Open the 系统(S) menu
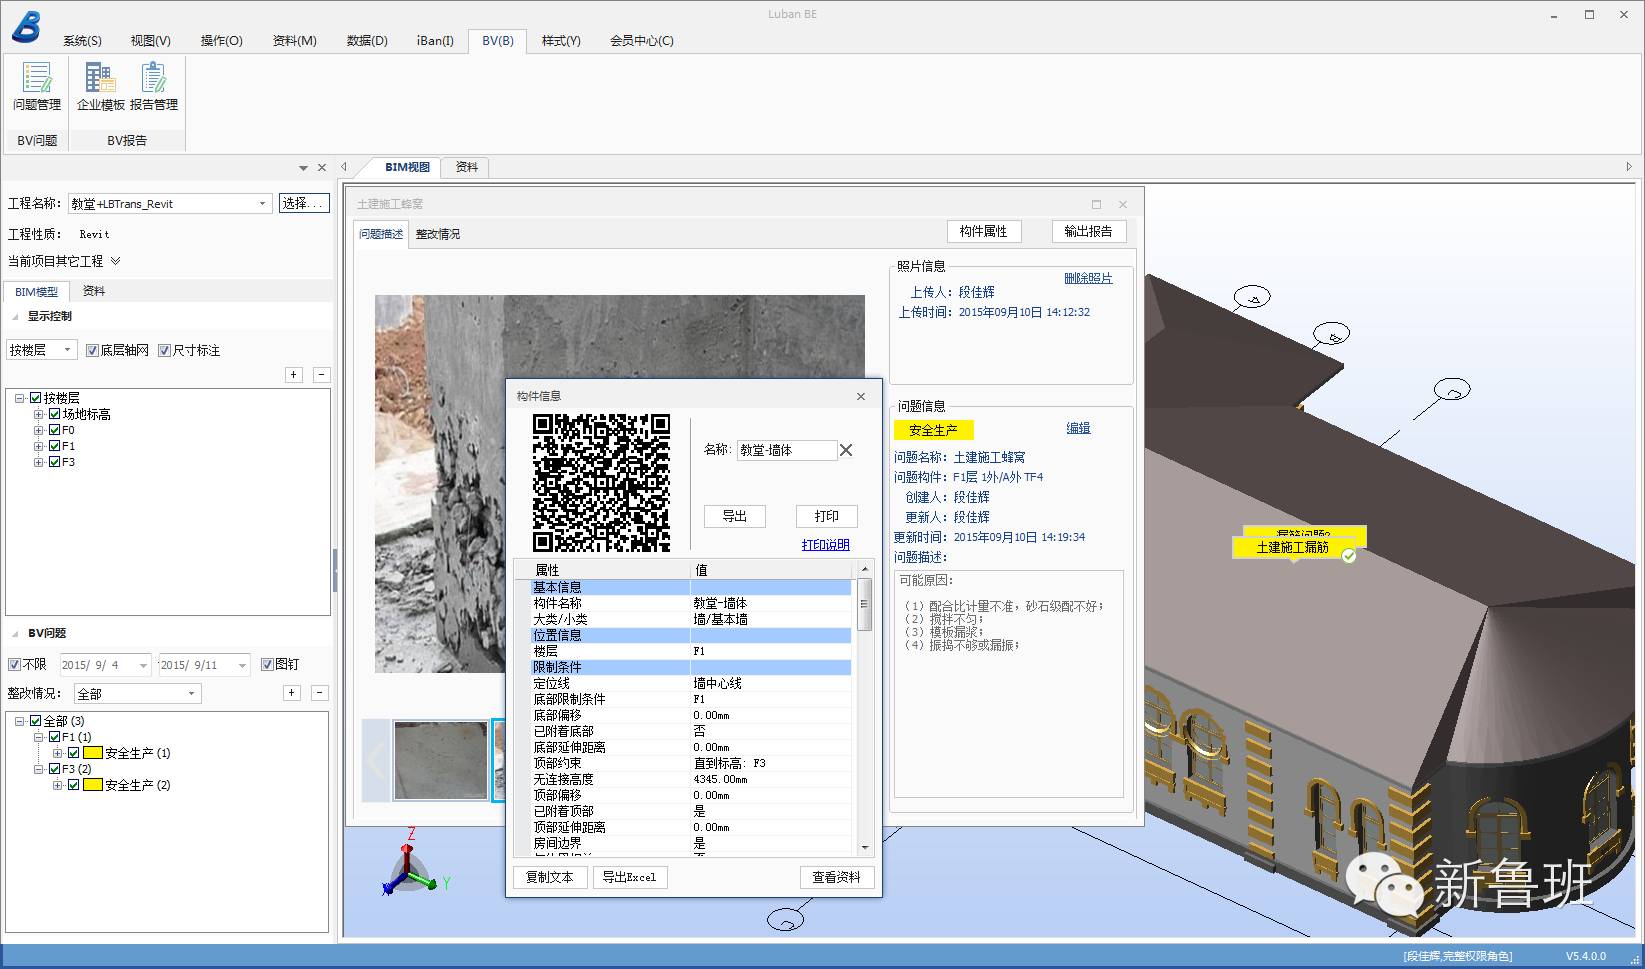This screenshot has height=969, width=1645. 82,41
